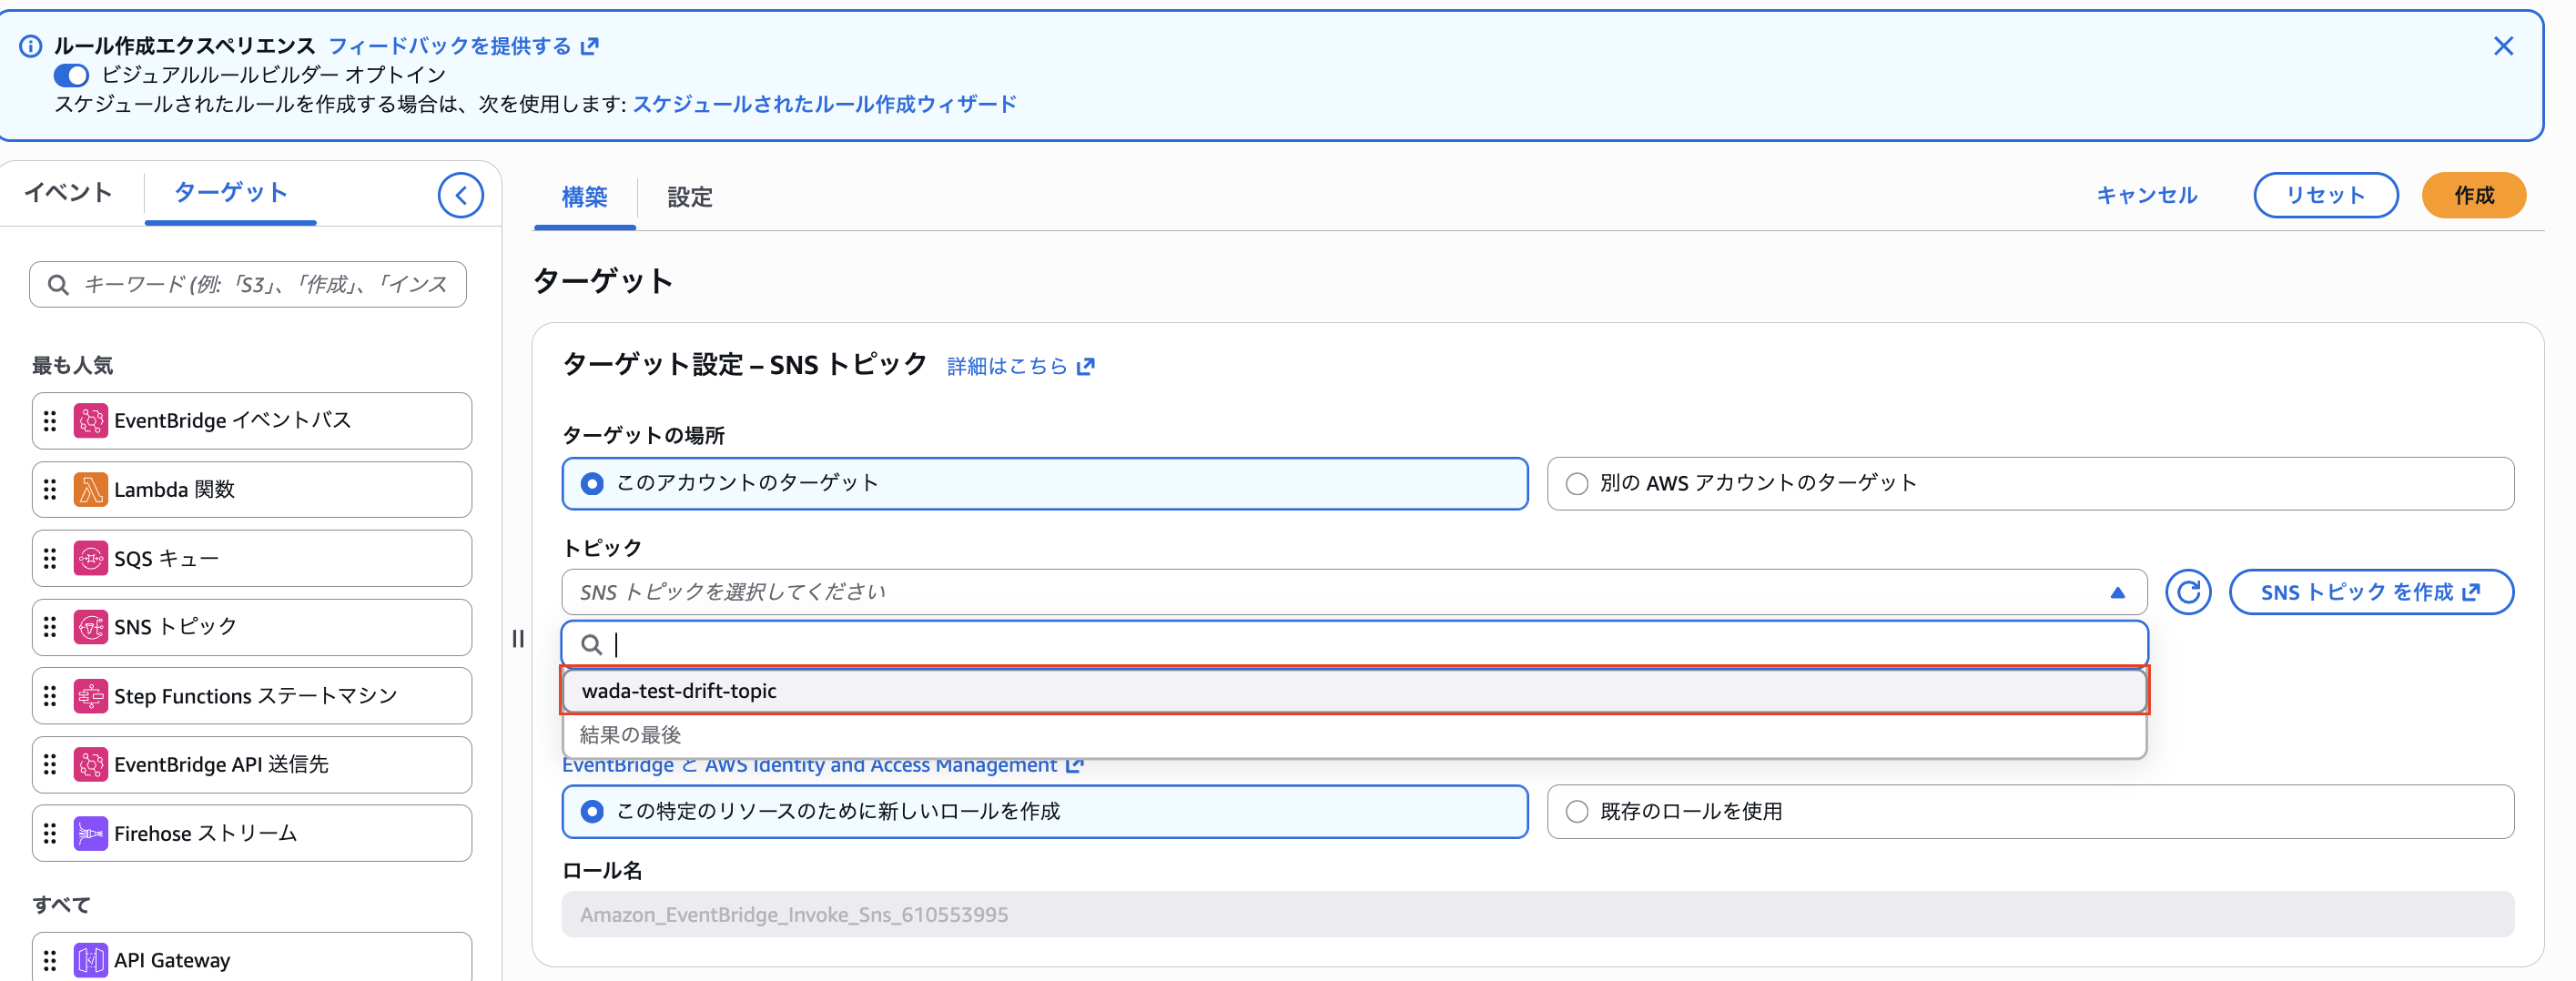Disable the ビジュアルルールビルダー opt-in toggle

click(71, 74)
